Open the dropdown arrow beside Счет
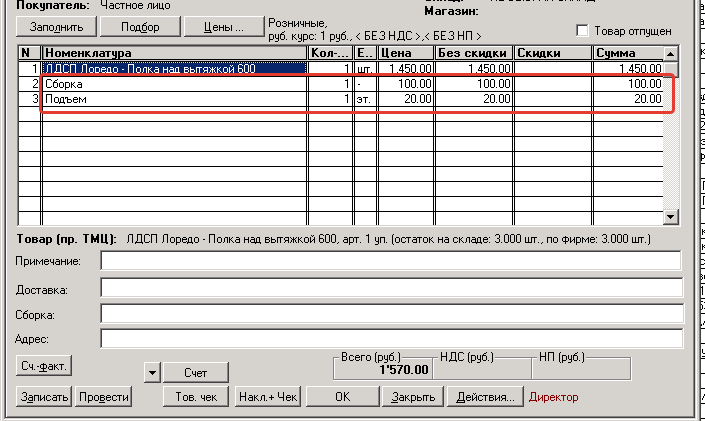705x421 pixels. coord(152,372)
